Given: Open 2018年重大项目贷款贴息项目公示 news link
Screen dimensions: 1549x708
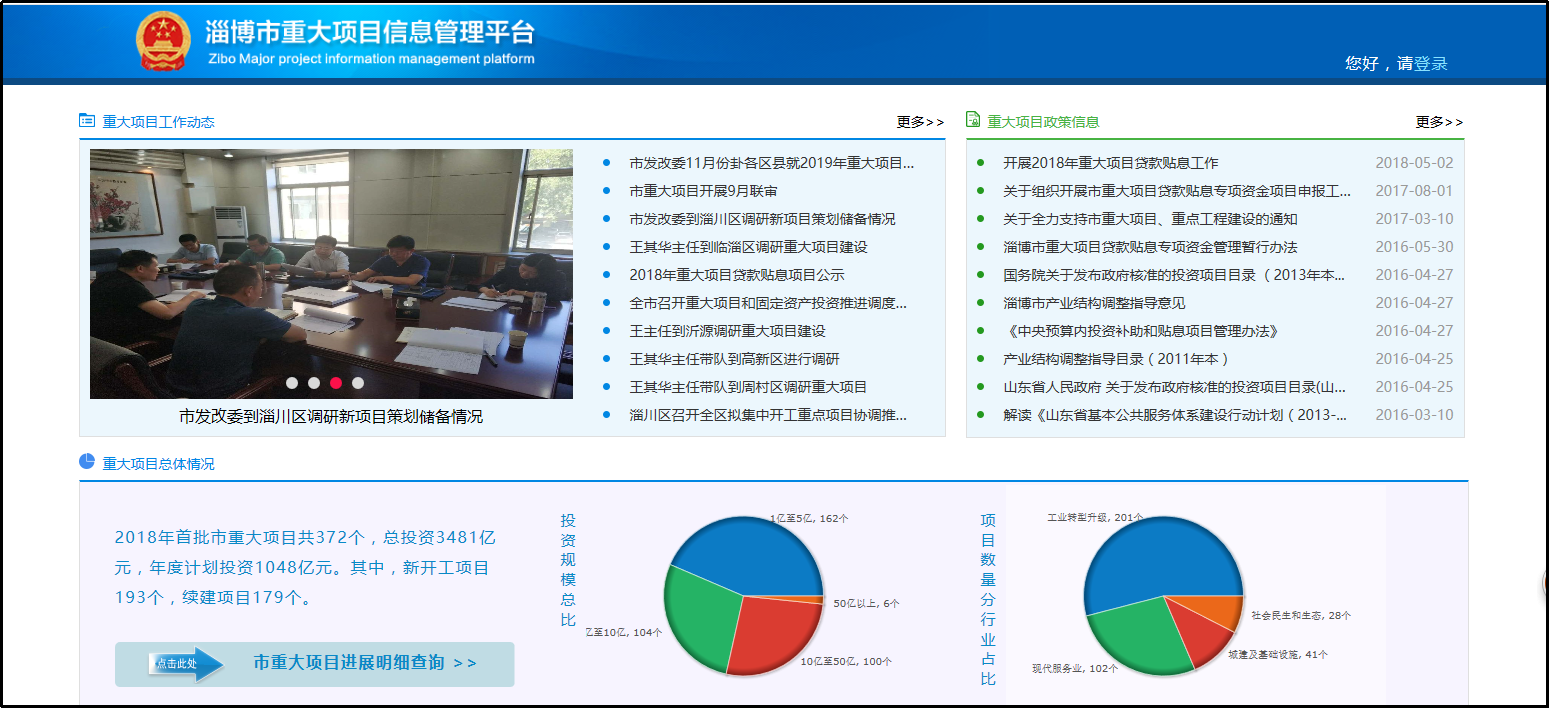Looking at the screenshot, I should click(736, 275).
